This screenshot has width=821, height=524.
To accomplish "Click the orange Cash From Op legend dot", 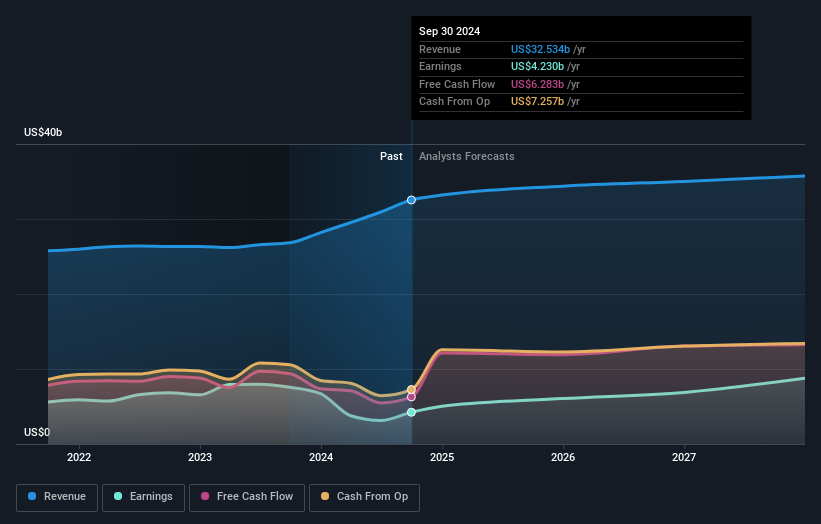I will coord(325,496).
